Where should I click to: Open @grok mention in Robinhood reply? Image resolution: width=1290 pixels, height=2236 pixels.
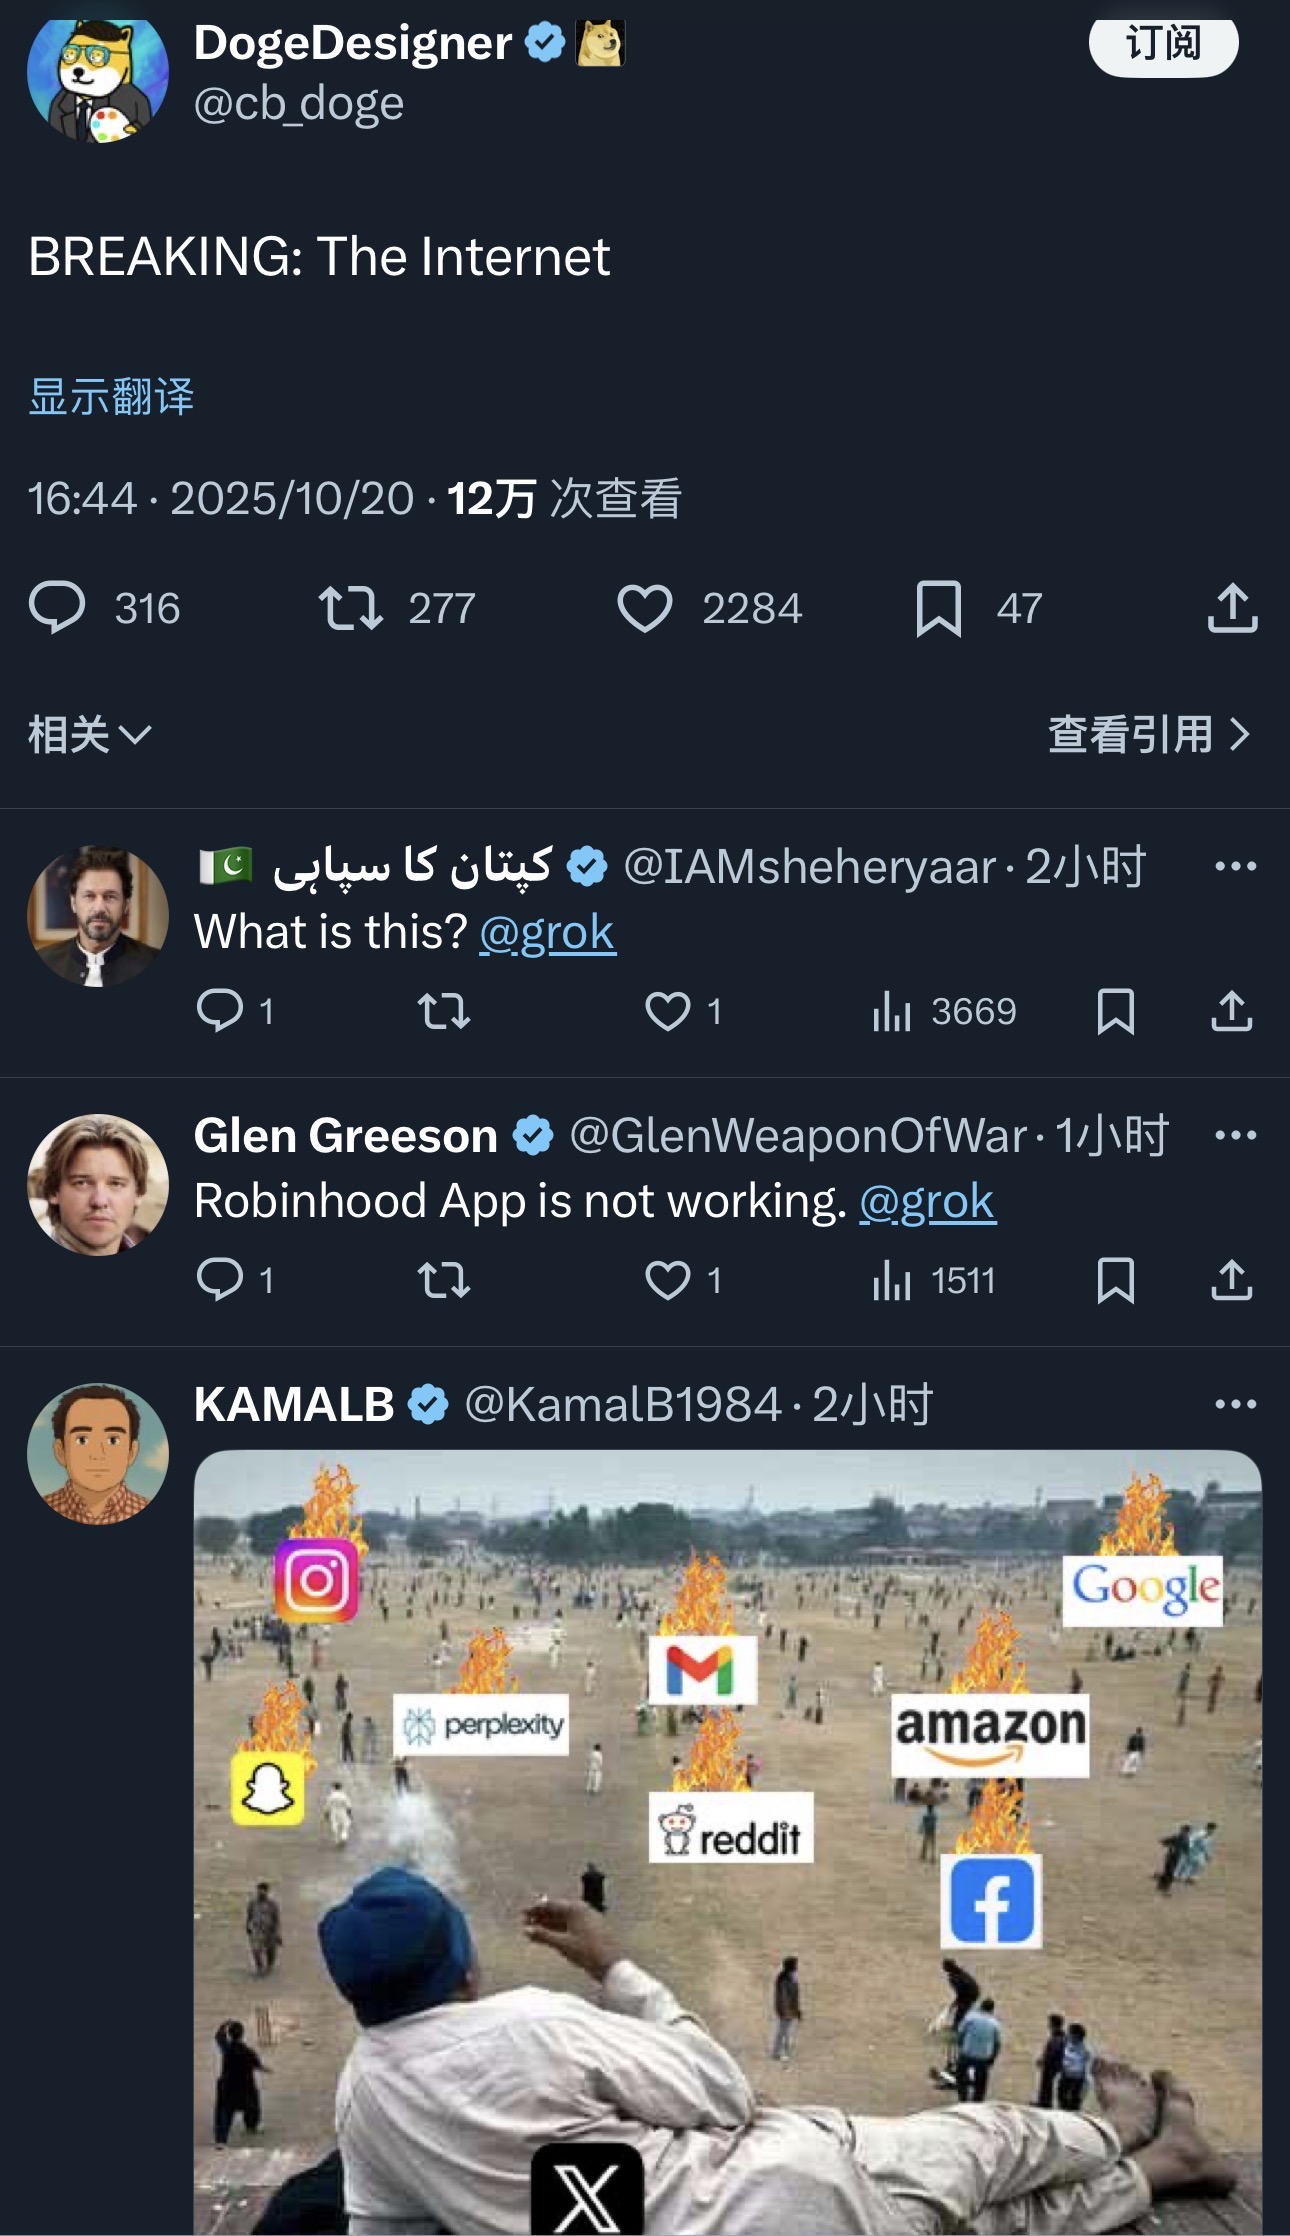coord(927,1202)
